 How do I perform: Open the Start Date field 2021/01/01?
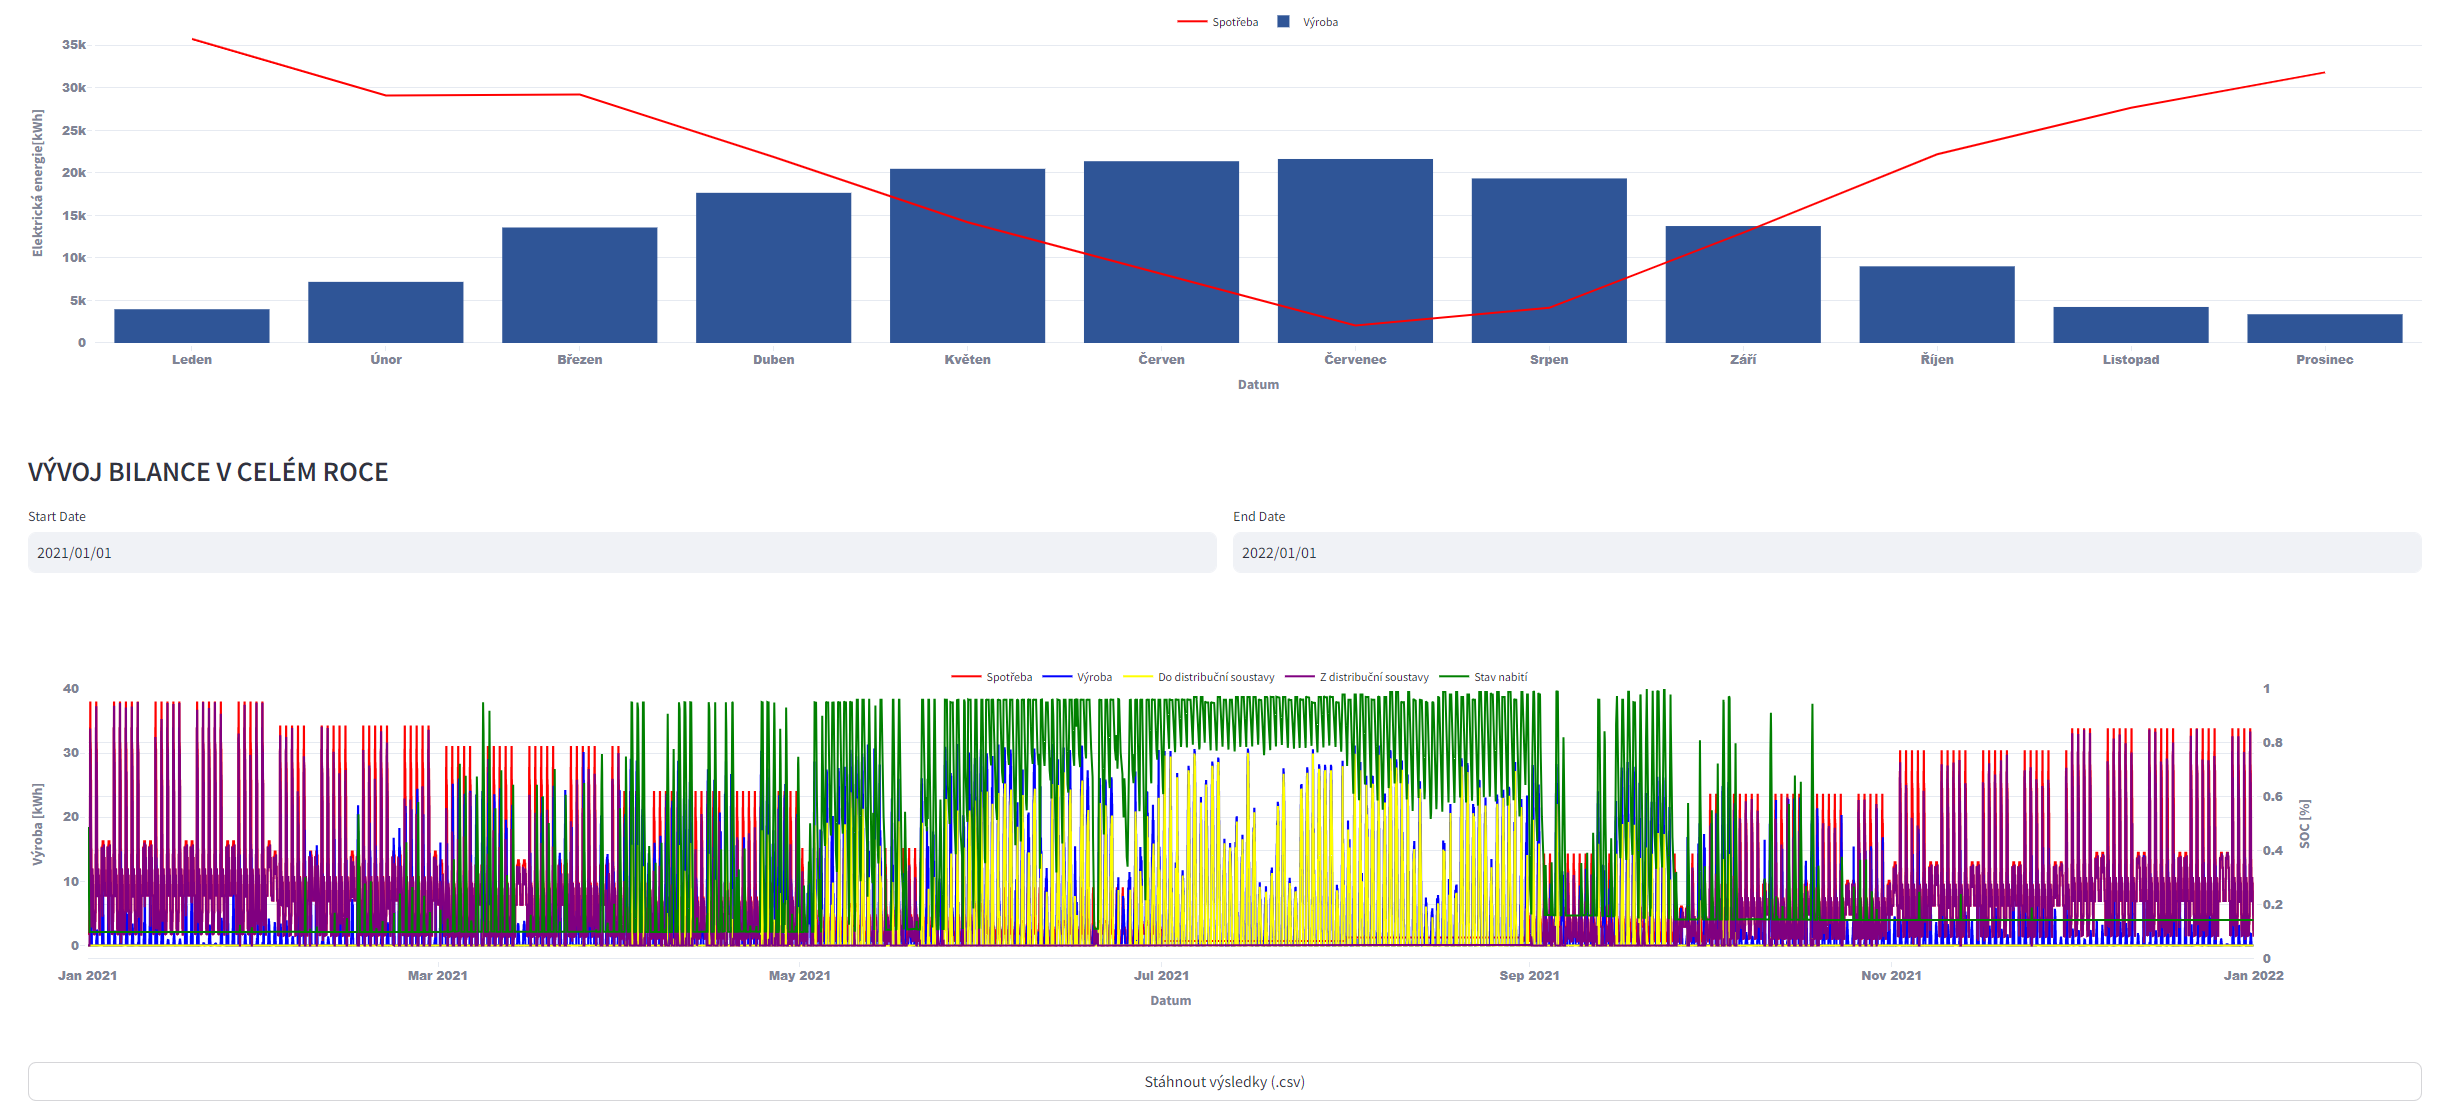coord(622,553)
